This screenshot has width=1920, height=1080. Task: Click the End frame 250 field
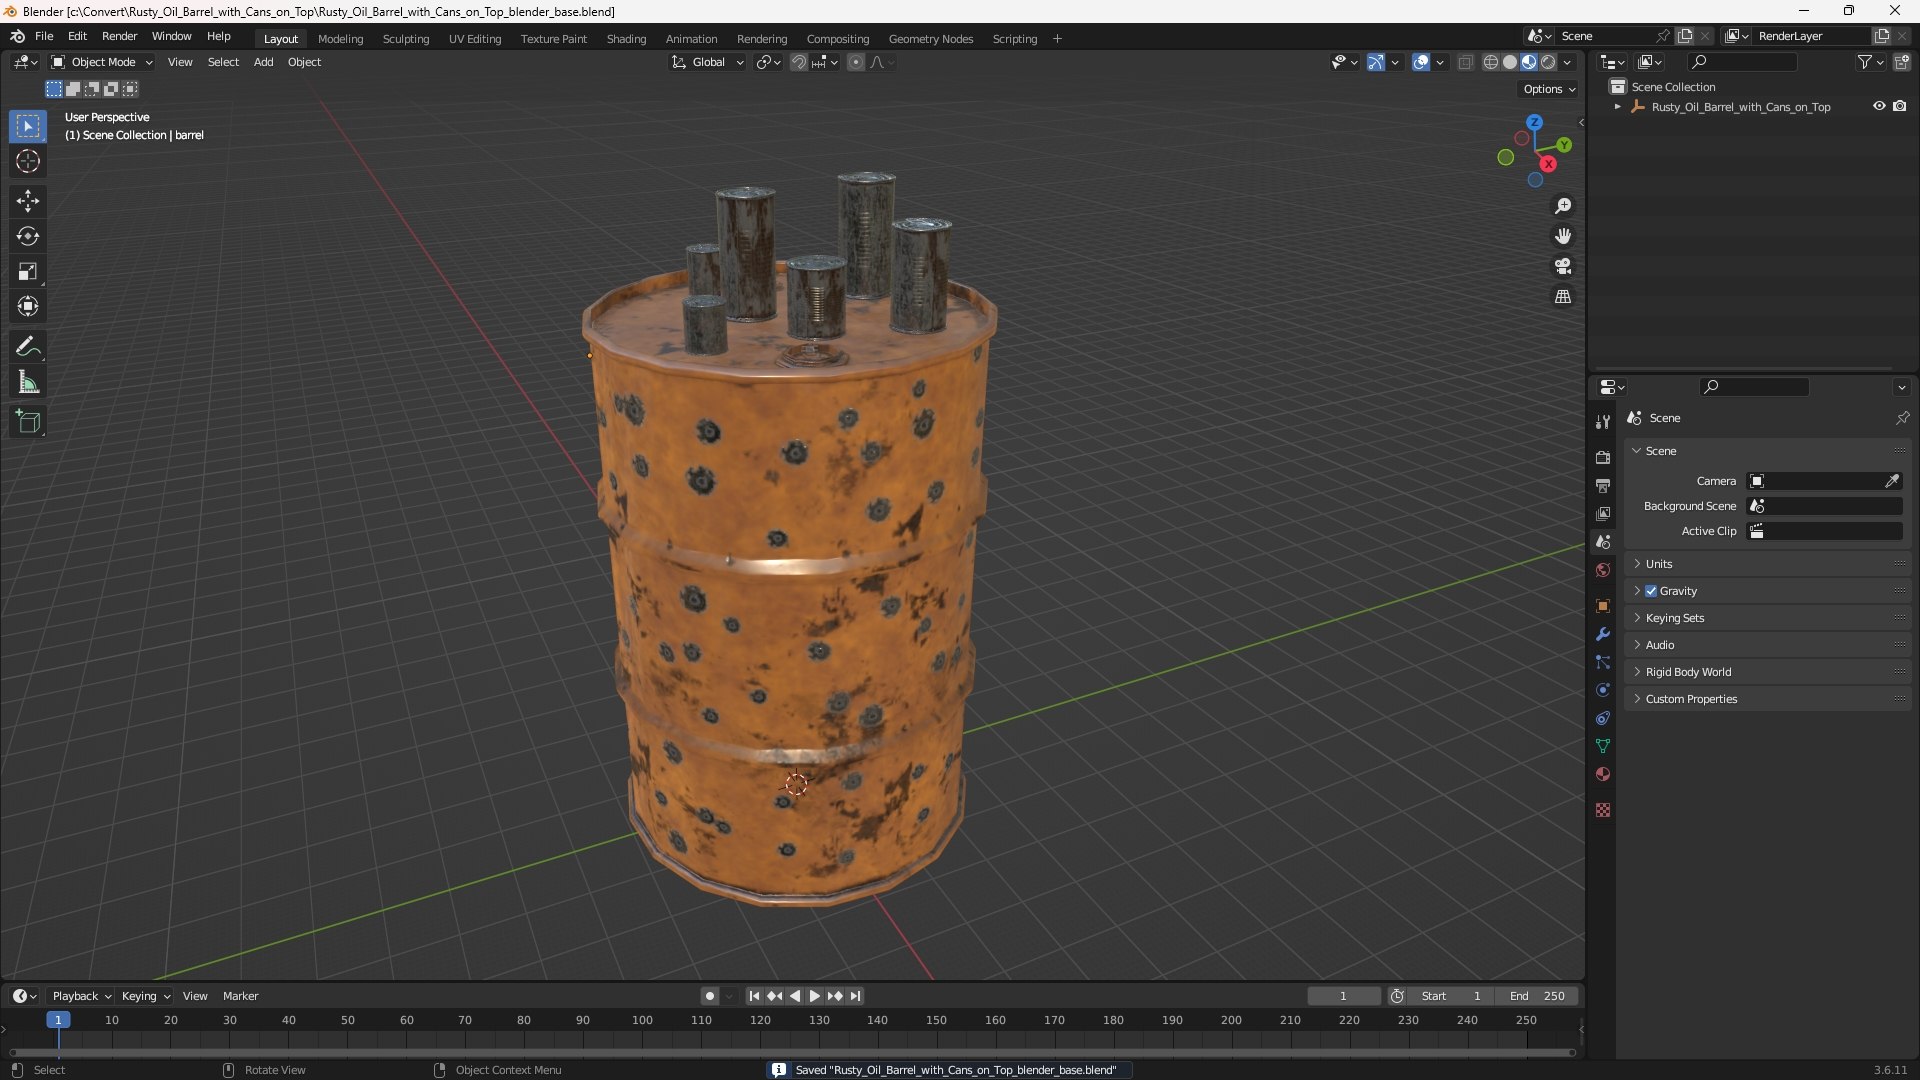(x=1537, y=996)
